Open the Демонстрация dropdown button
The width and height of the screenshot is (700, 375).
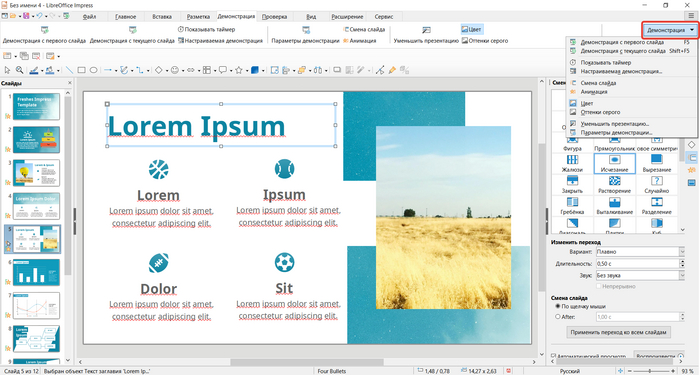click(x=671, y=30)
